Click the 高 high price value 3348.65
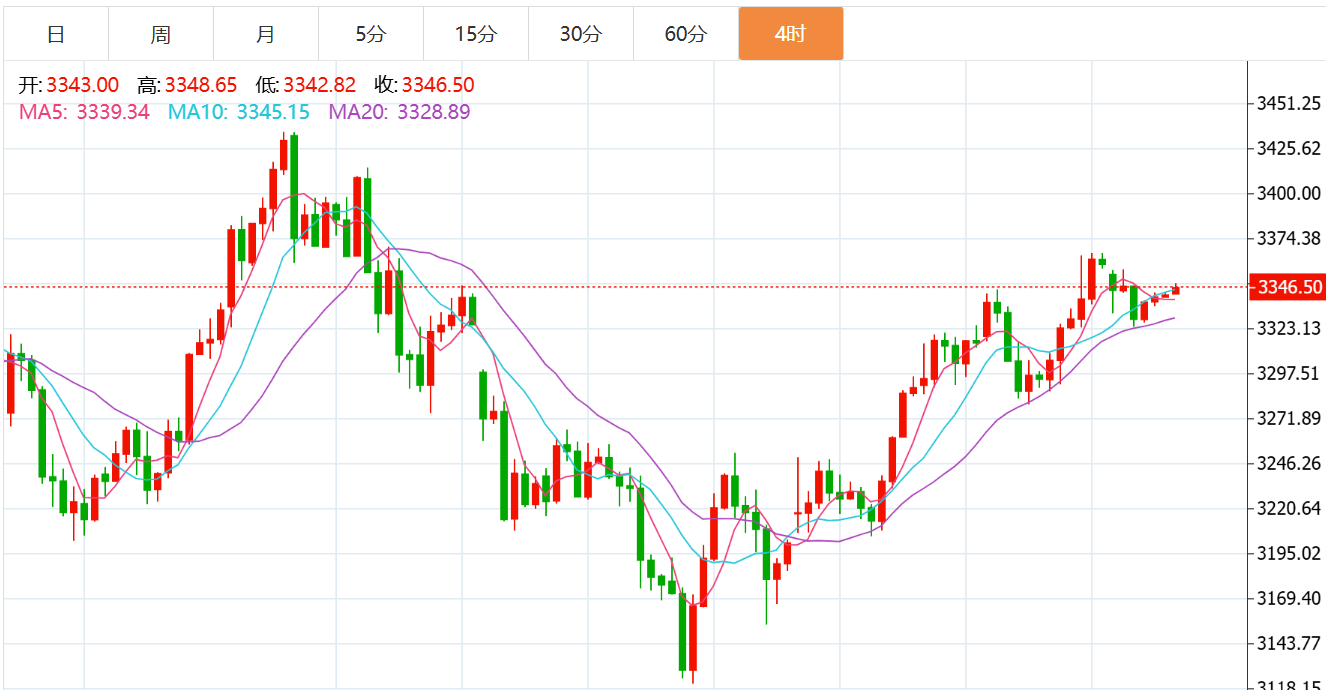This screenshot has width=1326, height=690. point(200,86)
